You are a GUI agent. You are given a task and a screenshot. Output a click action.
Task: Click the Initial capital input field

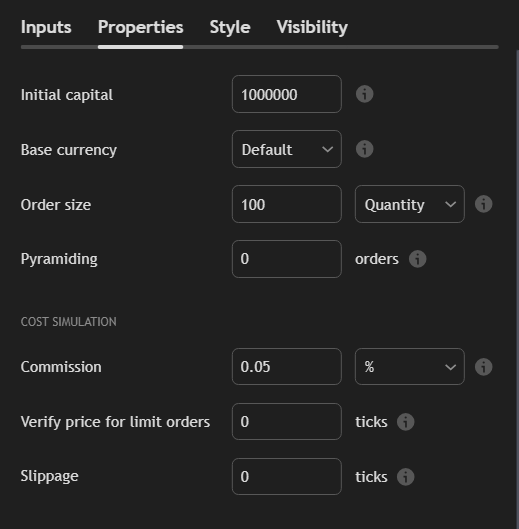[287, 94]
